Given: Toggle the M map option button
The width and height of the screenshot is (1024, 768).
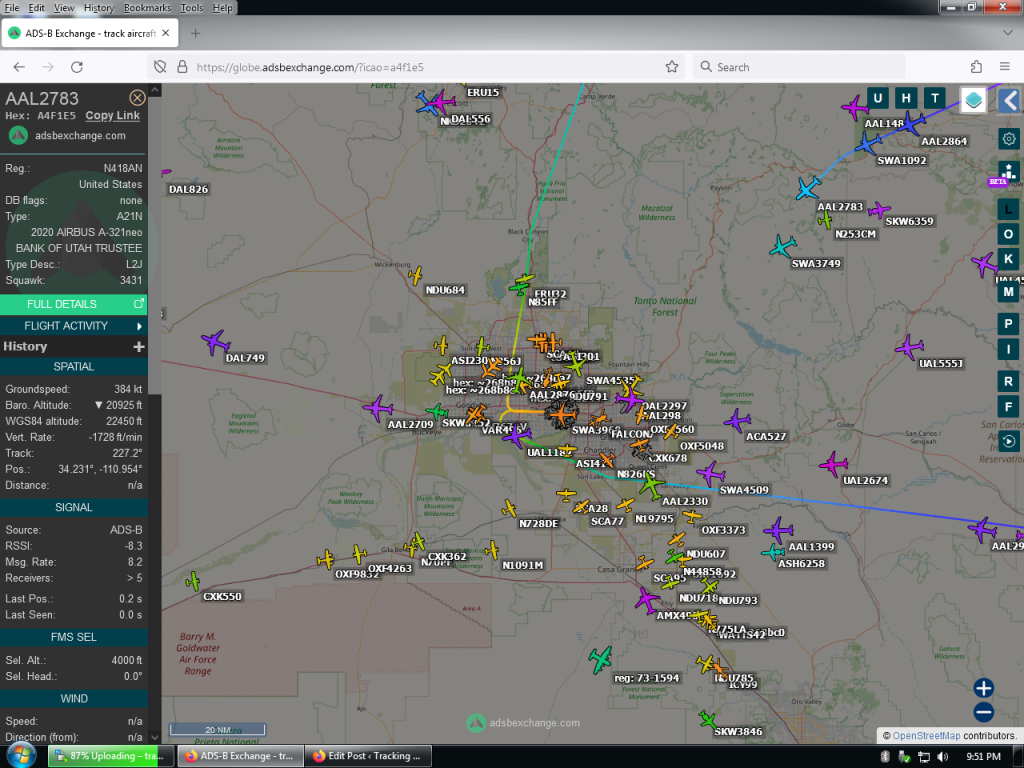Looking at the screenshot, I should [x=1008, y=292].
